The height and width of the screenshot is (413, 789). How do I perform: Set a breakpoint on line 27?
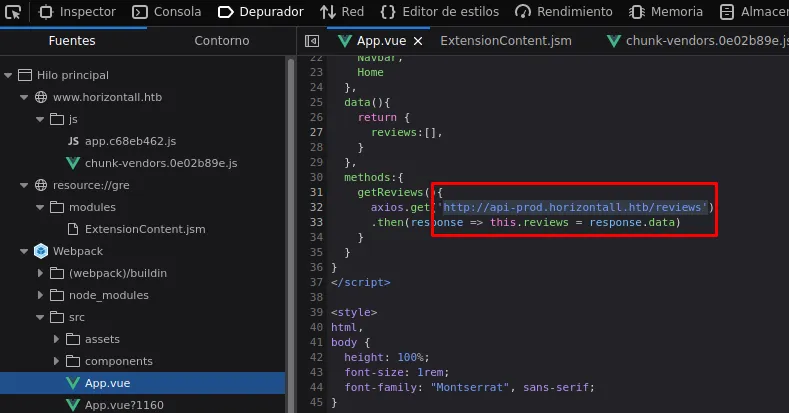(x=316, y=132)
